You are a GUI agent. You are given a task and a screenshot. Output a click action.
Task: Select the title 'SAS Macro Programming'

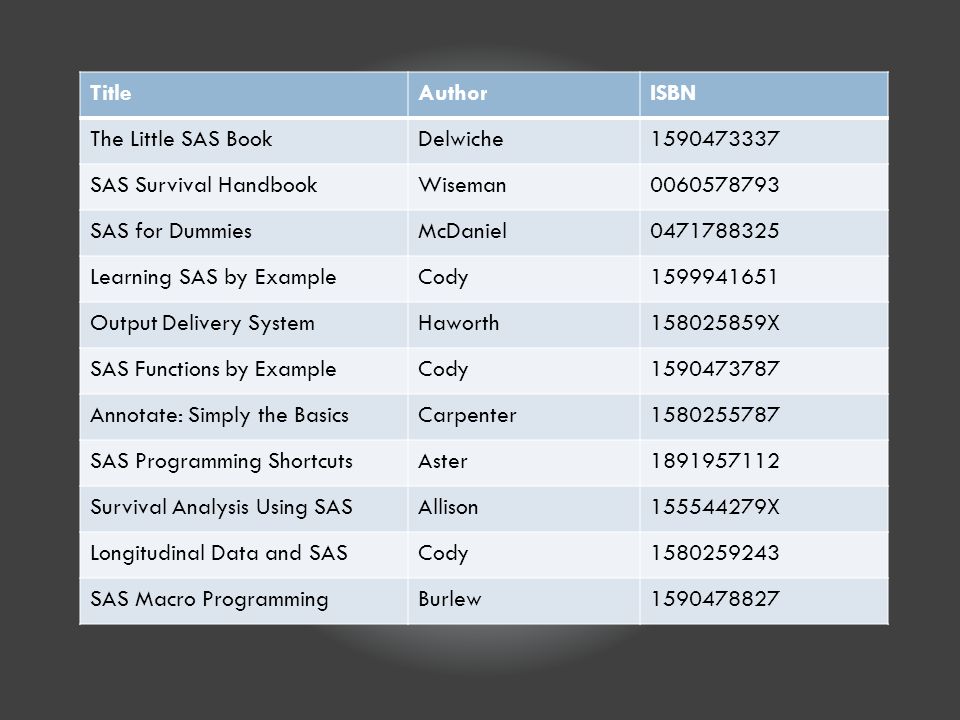tap(209, 599)
